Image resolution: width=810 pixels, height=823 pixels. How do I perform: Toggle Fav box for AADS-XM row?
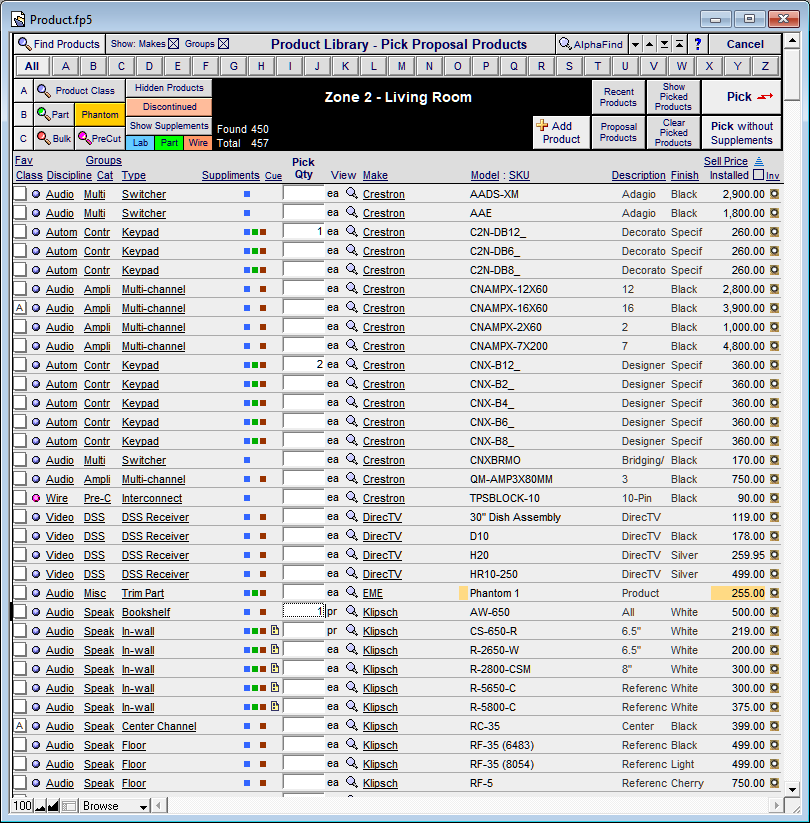tap(20, 194)
